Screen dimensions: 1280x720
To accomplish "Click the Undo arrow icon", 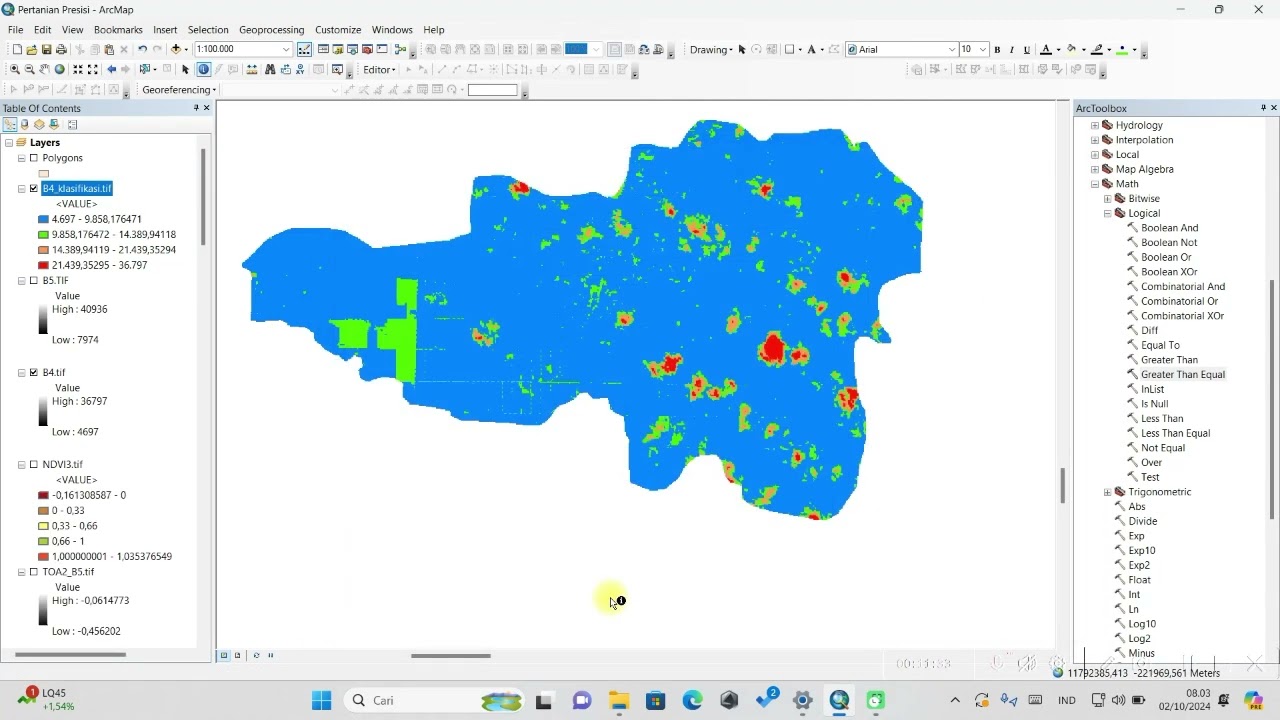I will [x=142, y=49].
